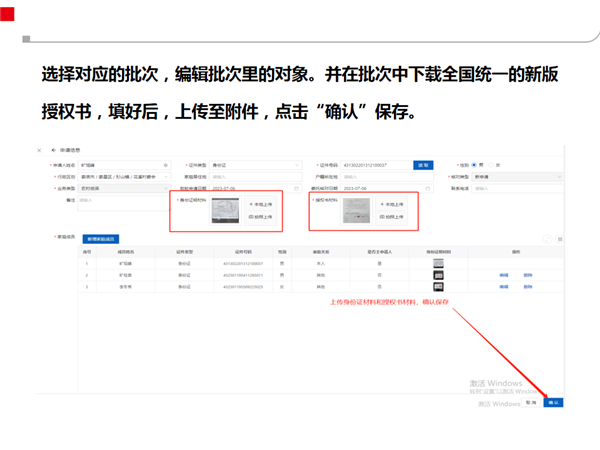
Task: Click the 取消 cancel button
Action: (x=531, y=403)
